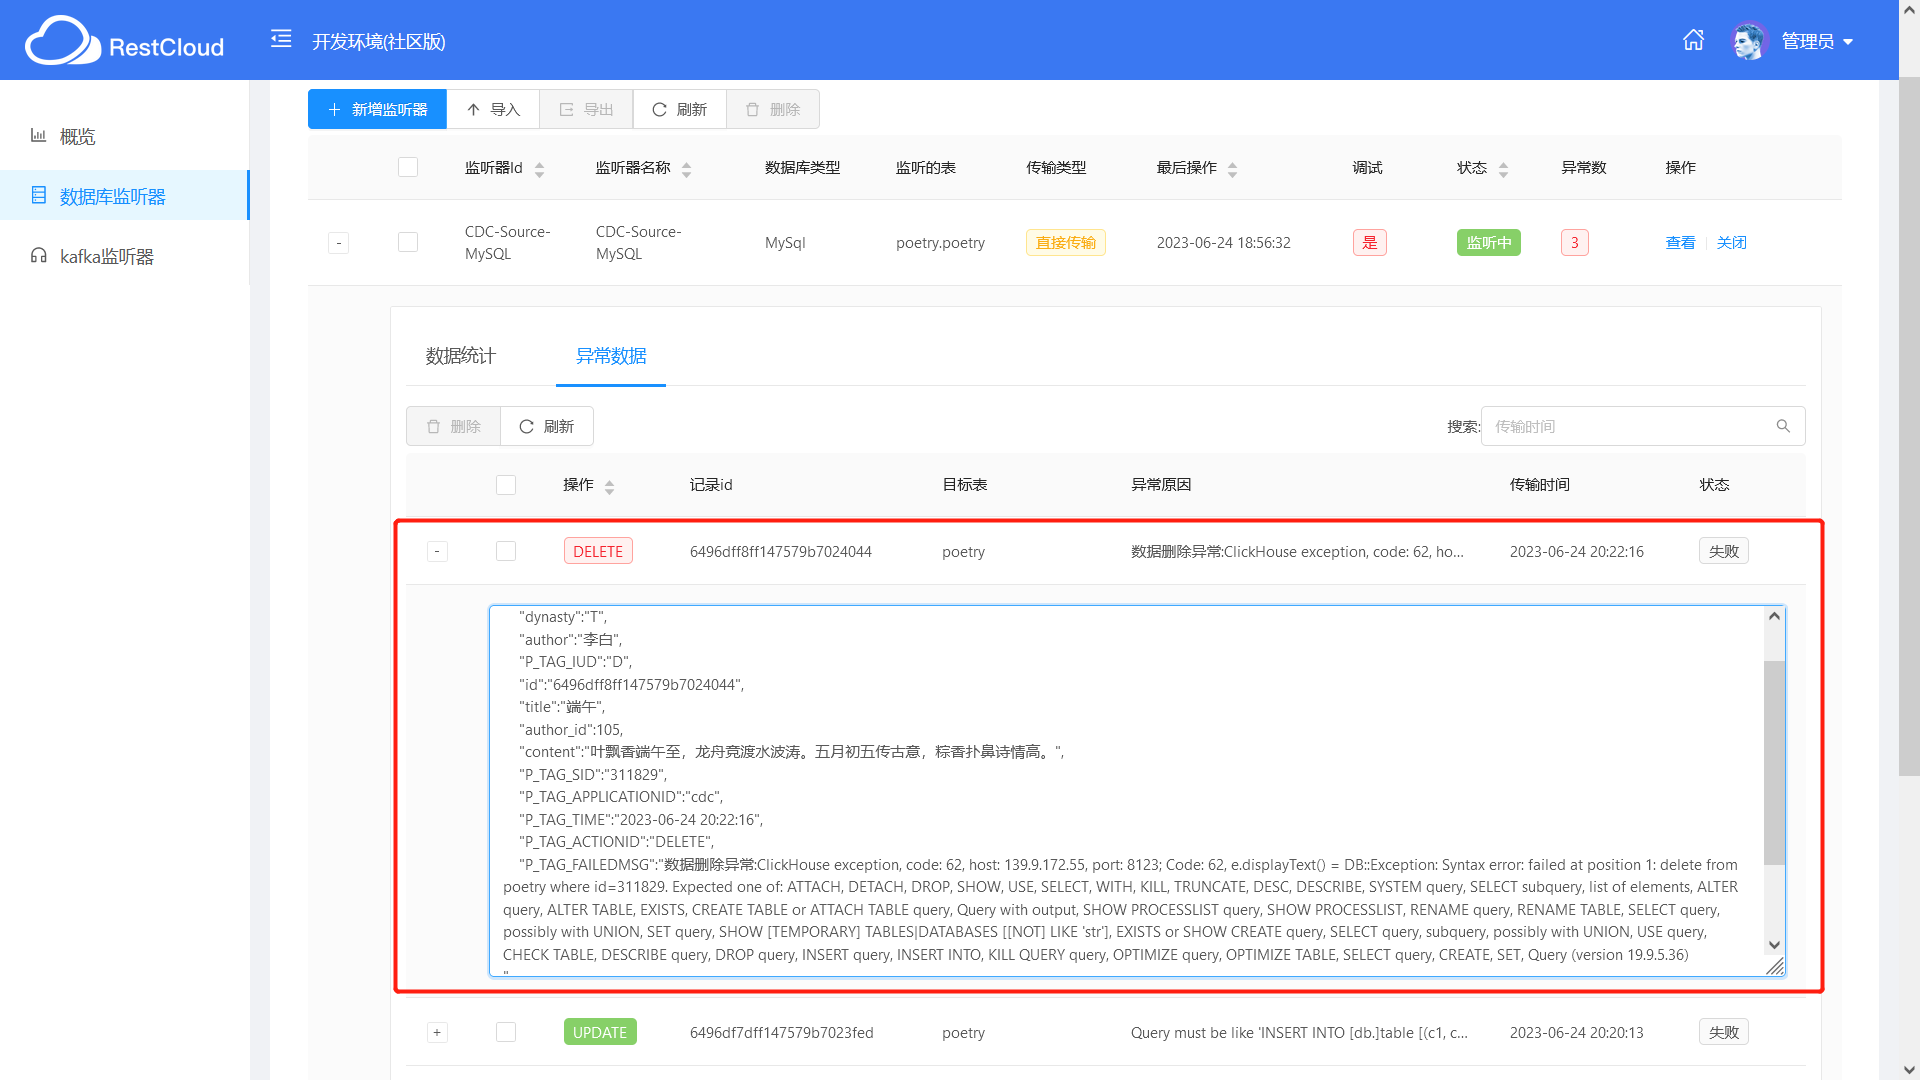This screenshot has height=1080, width=1920.
Task: Switch to the 数据统计 tab
Action: coord(460,356)
